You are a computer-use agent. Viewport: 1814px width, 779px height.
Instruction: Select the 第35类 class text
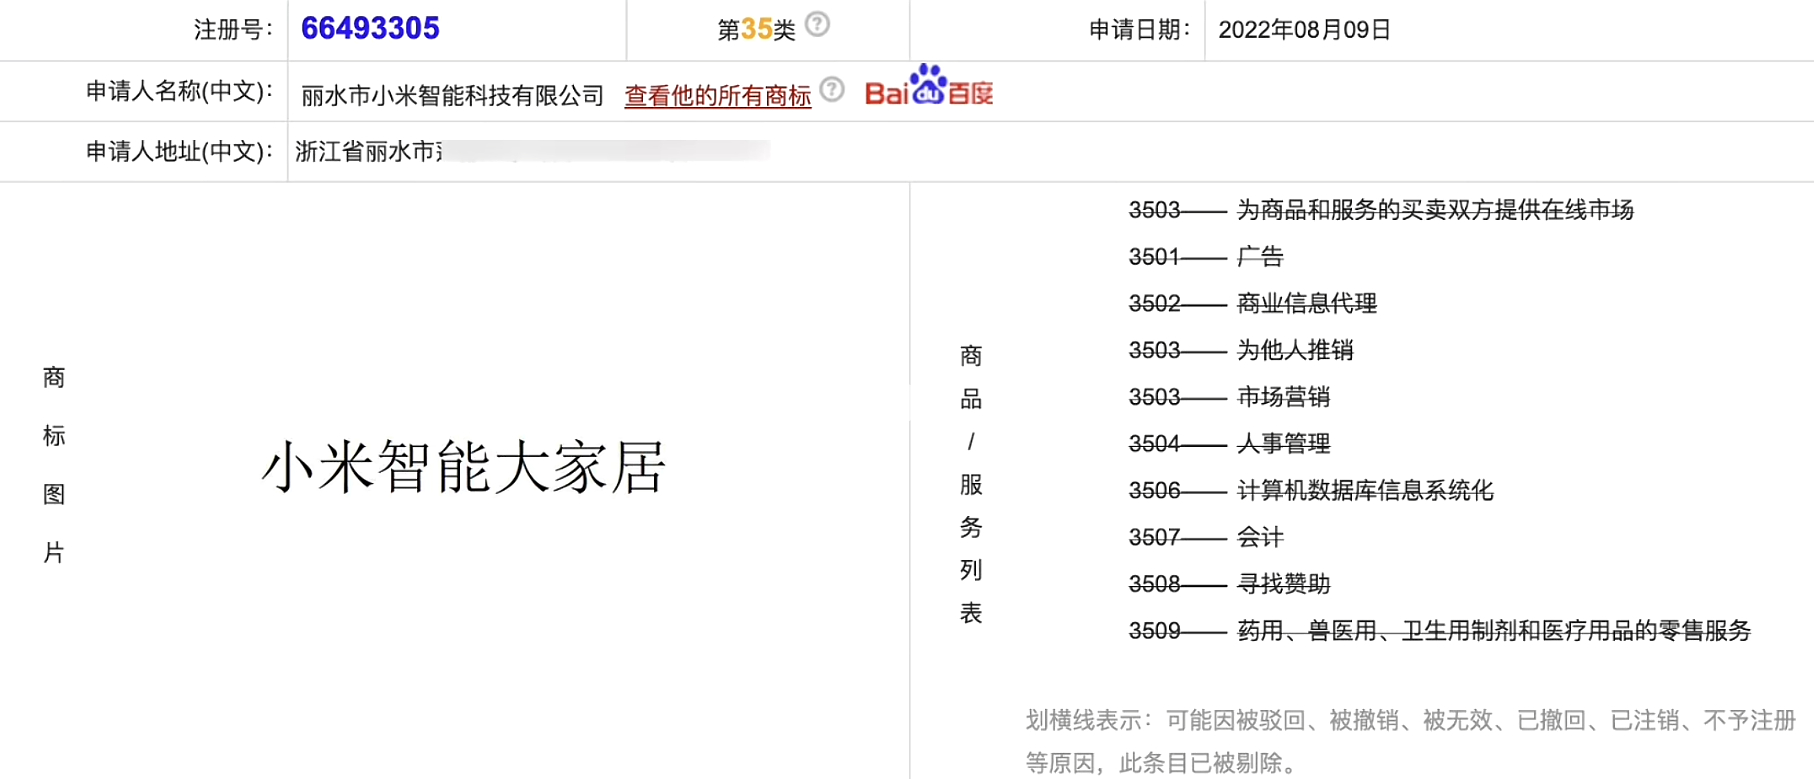(756, 30)
